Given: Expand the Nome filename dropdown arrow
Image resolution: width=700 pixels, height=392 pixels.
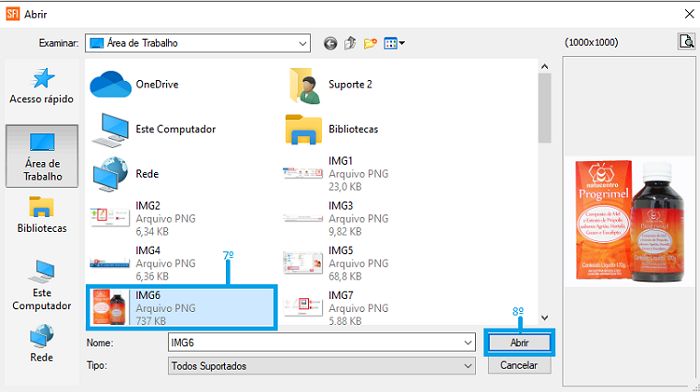Looking at the screenshot, I should [x=468, y=343].
